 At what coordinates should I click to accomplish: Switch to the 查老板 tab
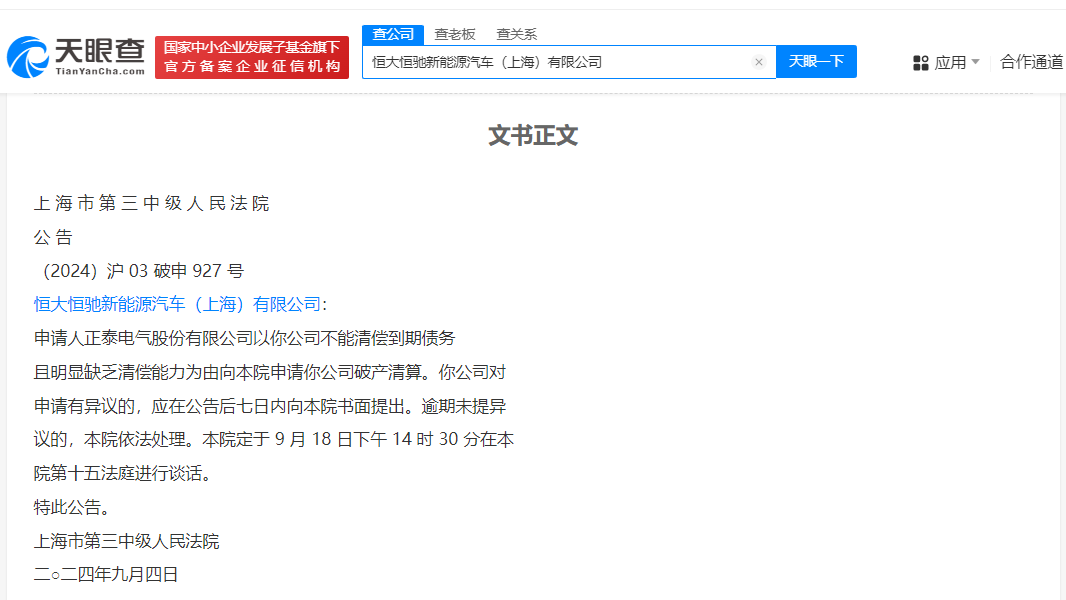click(455, 33)
